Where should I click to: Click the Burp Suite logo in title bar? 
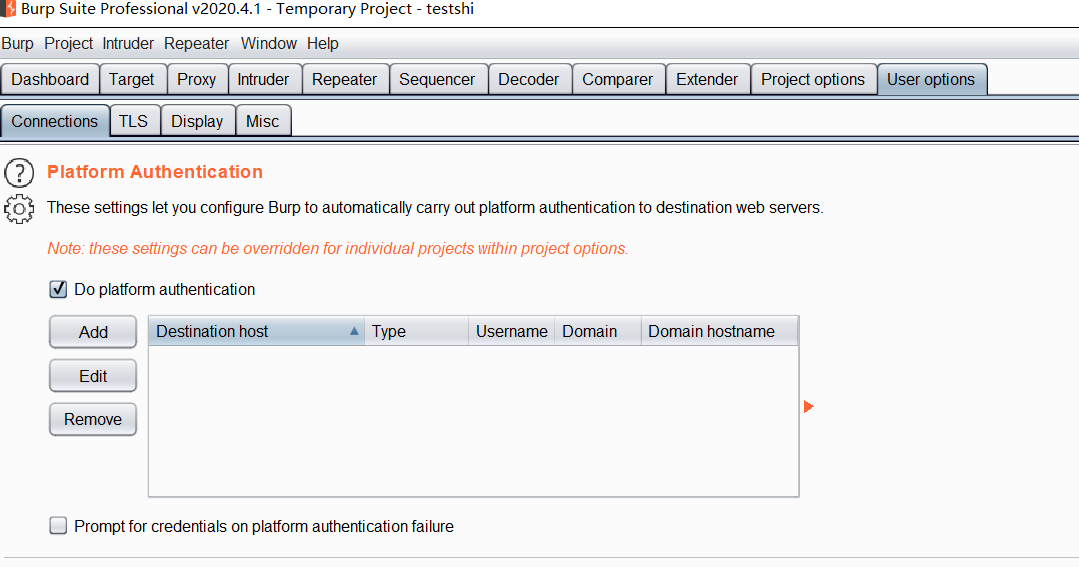point(8,9)
